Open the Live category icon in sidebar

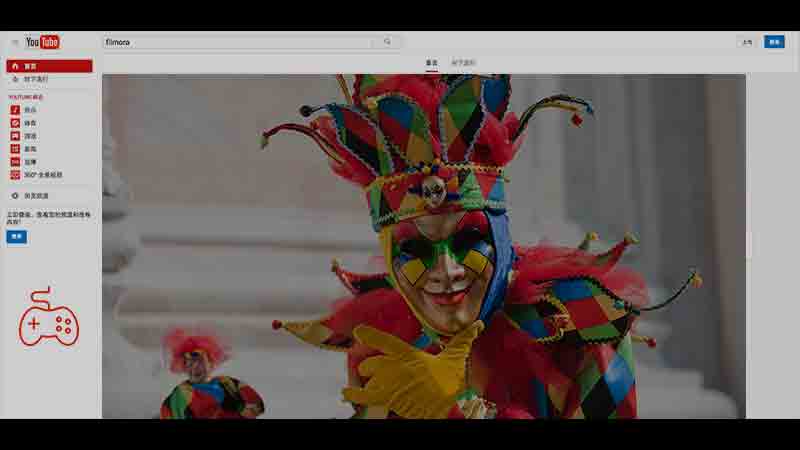pos(15,162)
